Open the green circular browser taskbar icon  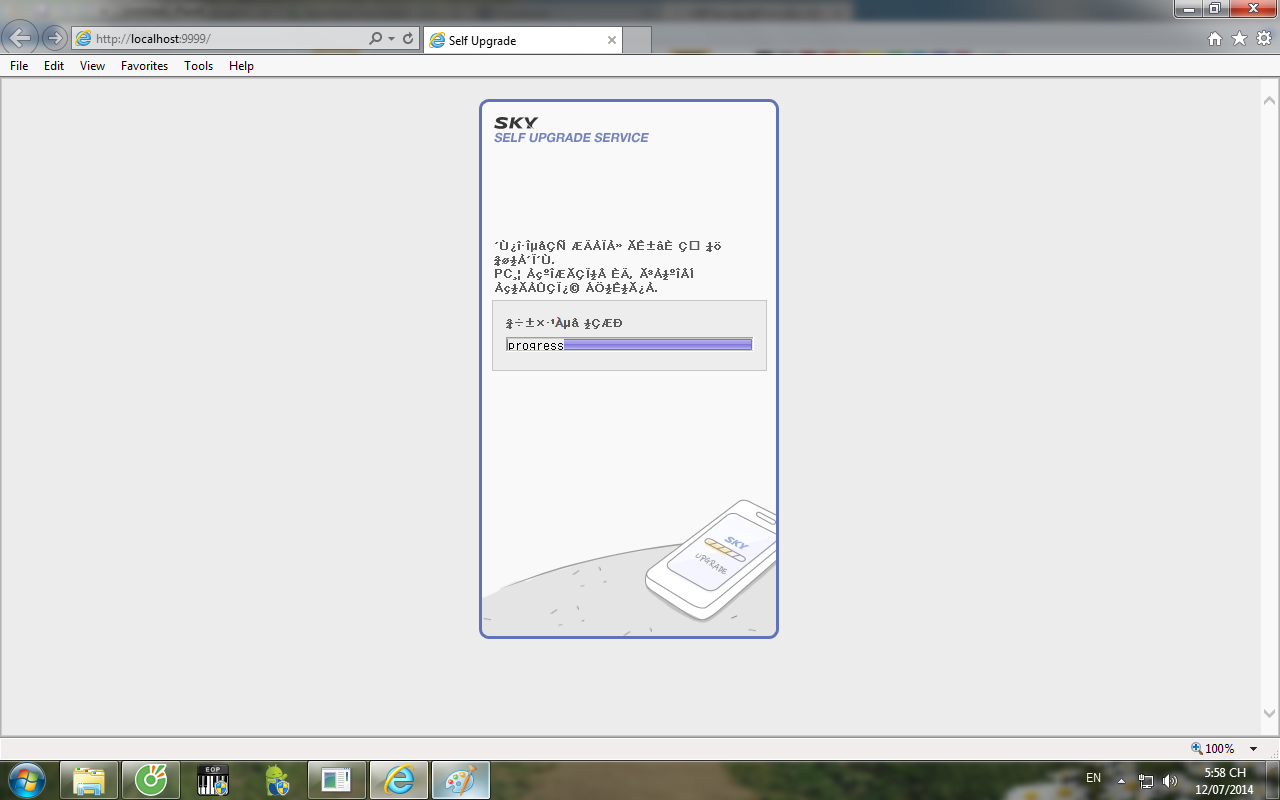coord(151,780)
